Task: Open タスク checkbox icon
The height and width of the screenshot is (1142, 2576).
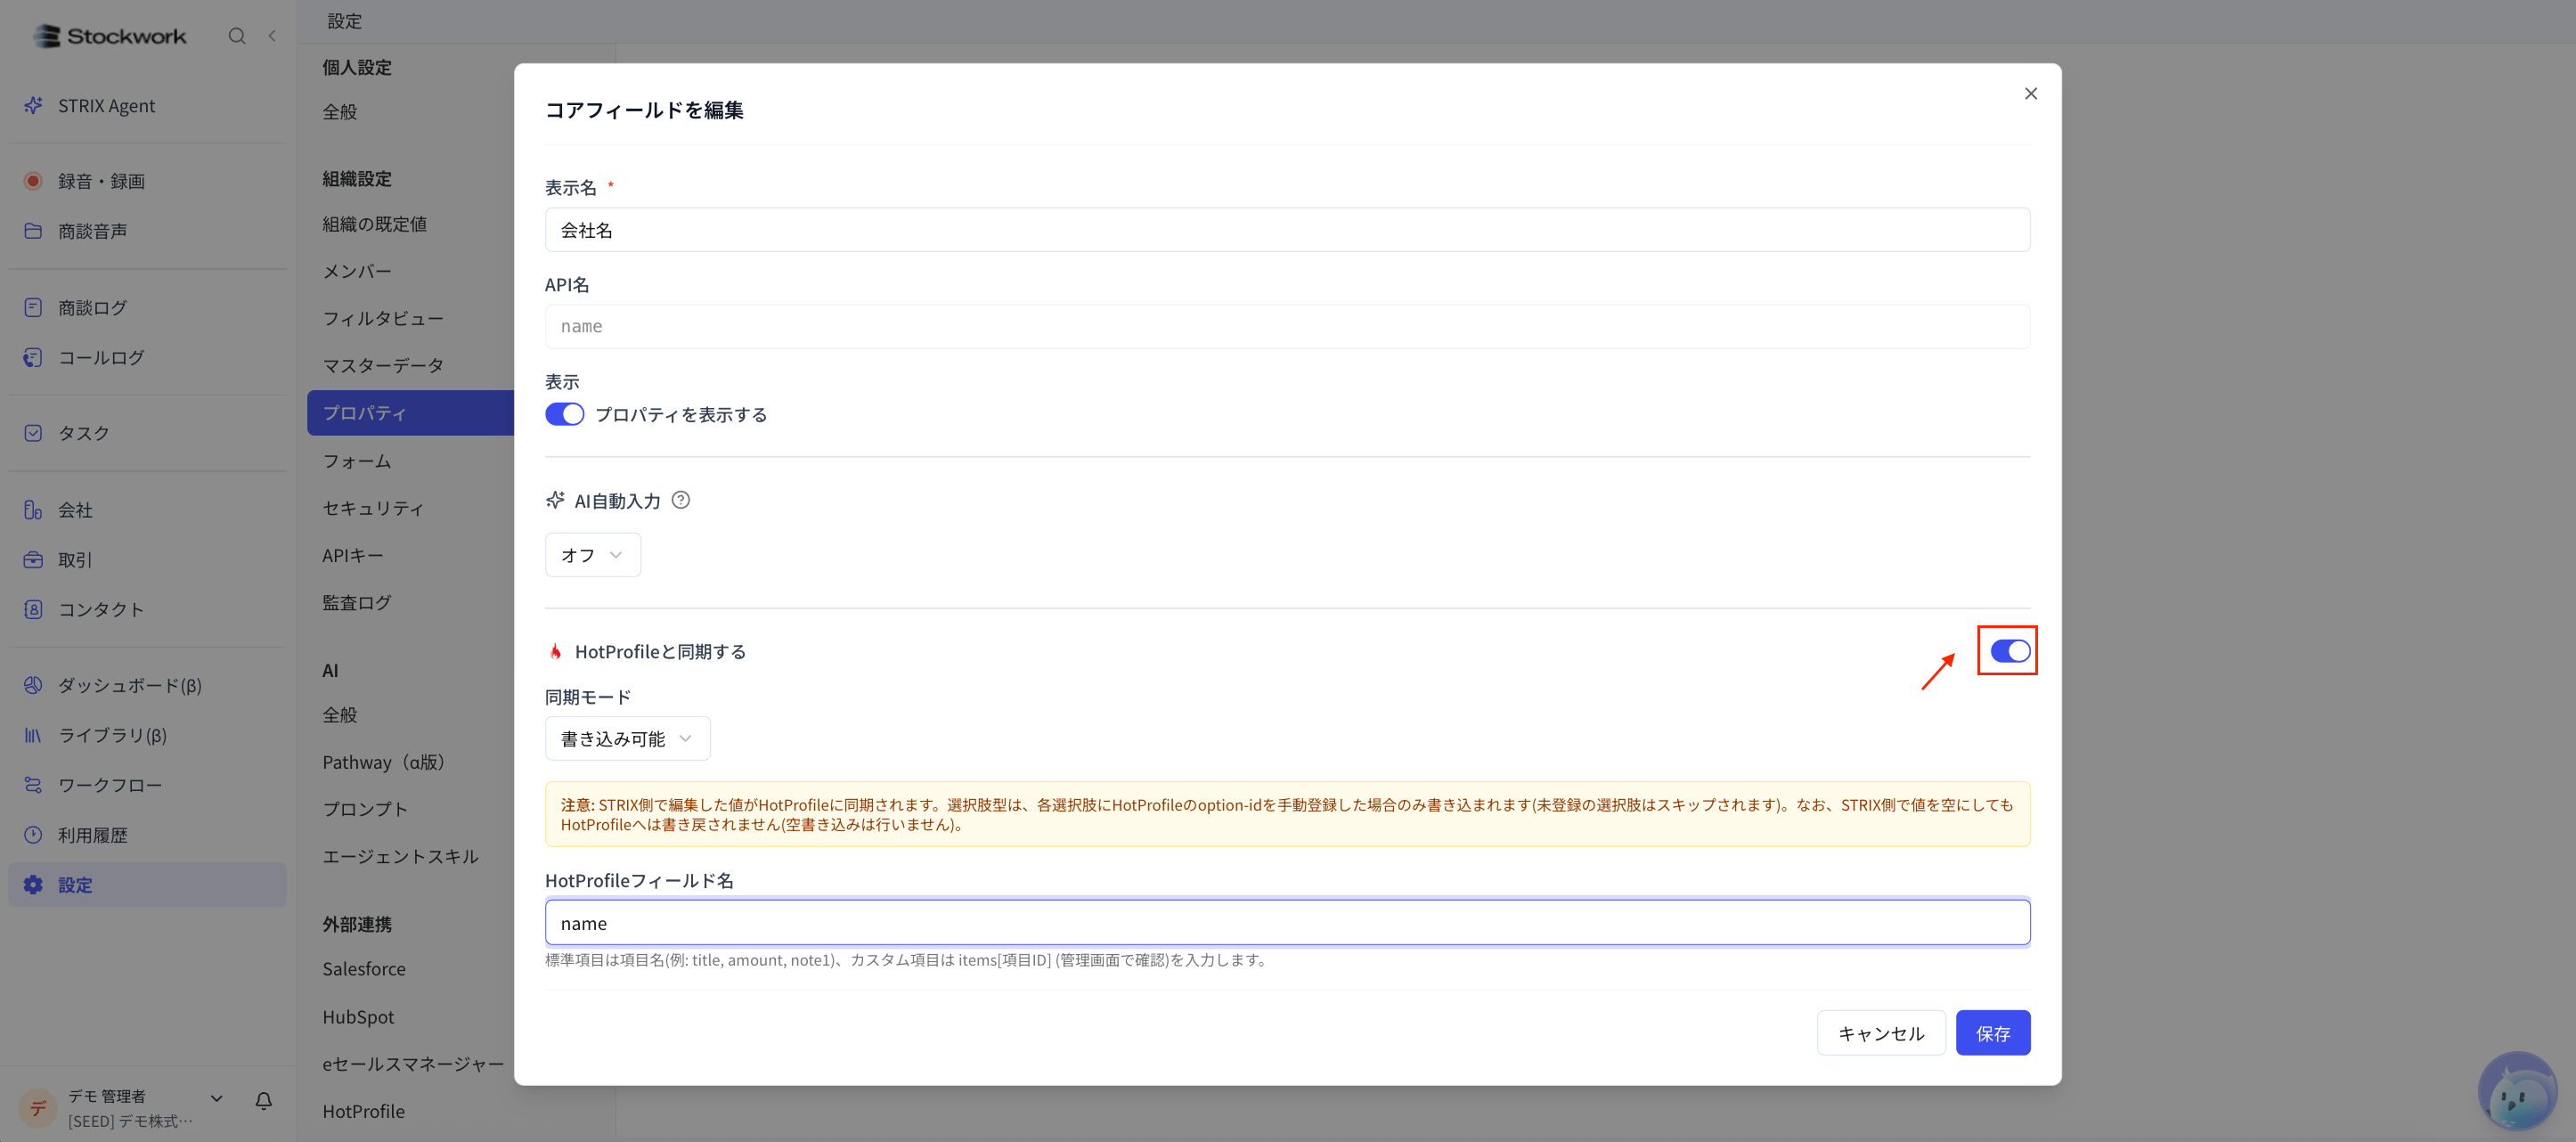Action: tap(33, 433)
